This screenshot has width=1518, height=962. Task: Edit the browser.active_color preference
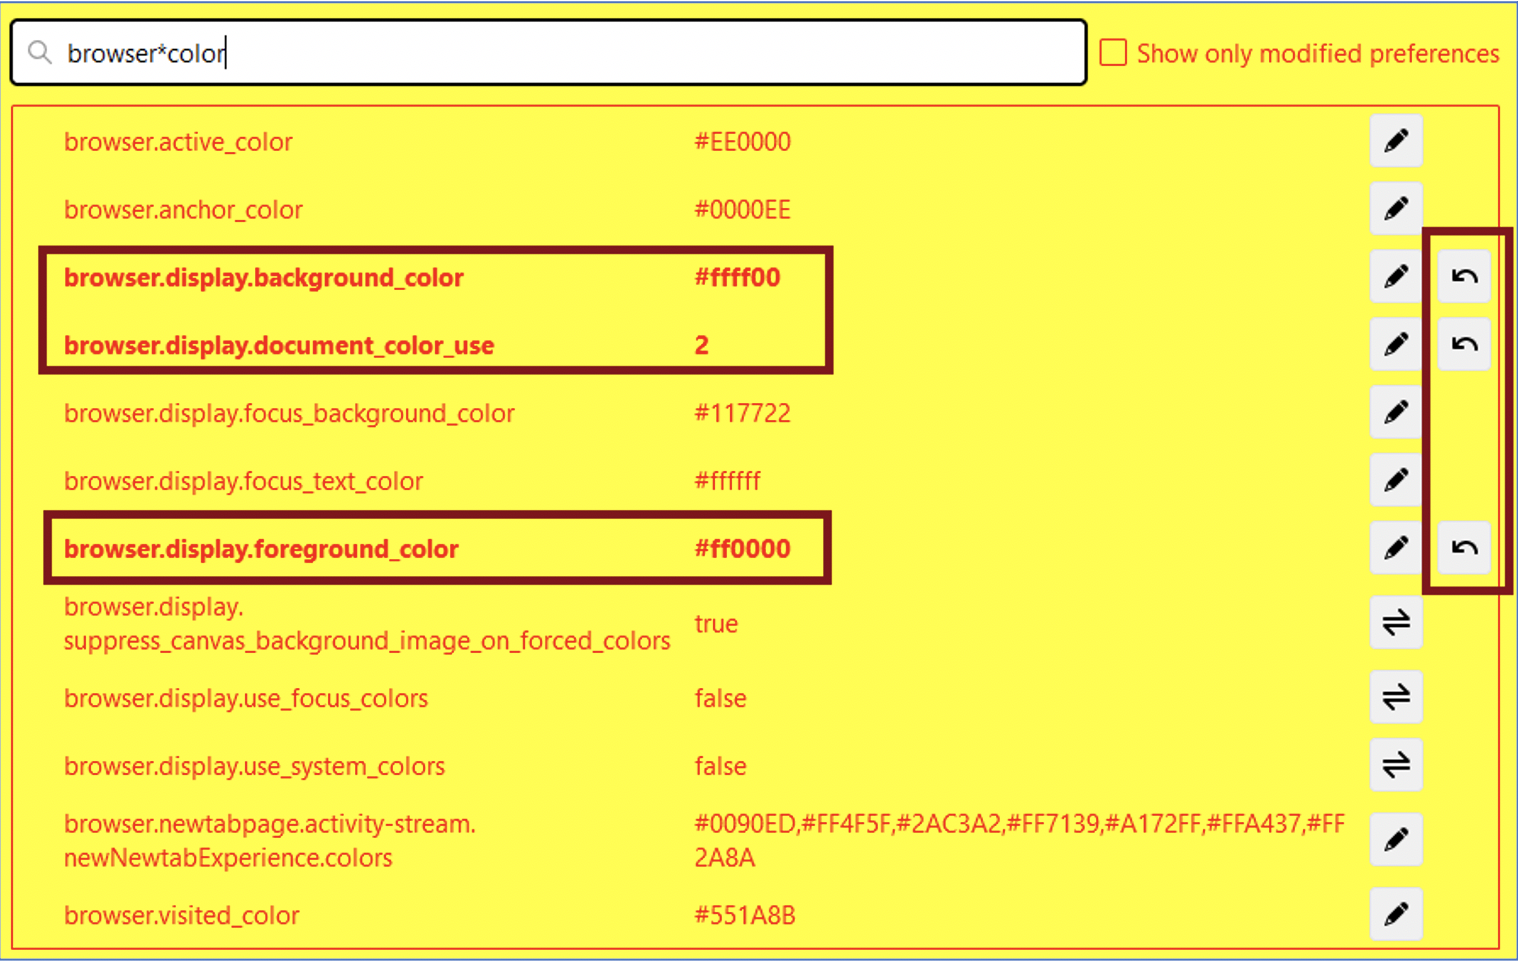click(1396, 141)
